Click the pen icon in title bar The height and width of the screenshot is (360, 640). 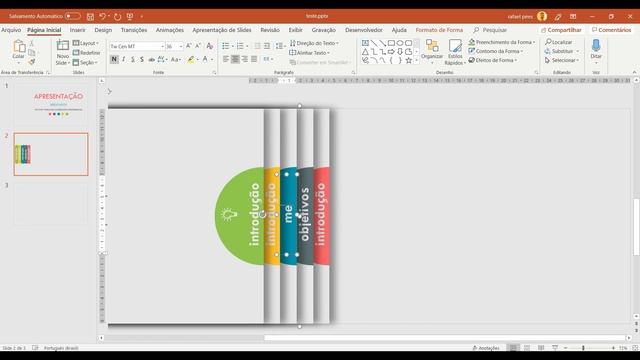pos(558,17)
